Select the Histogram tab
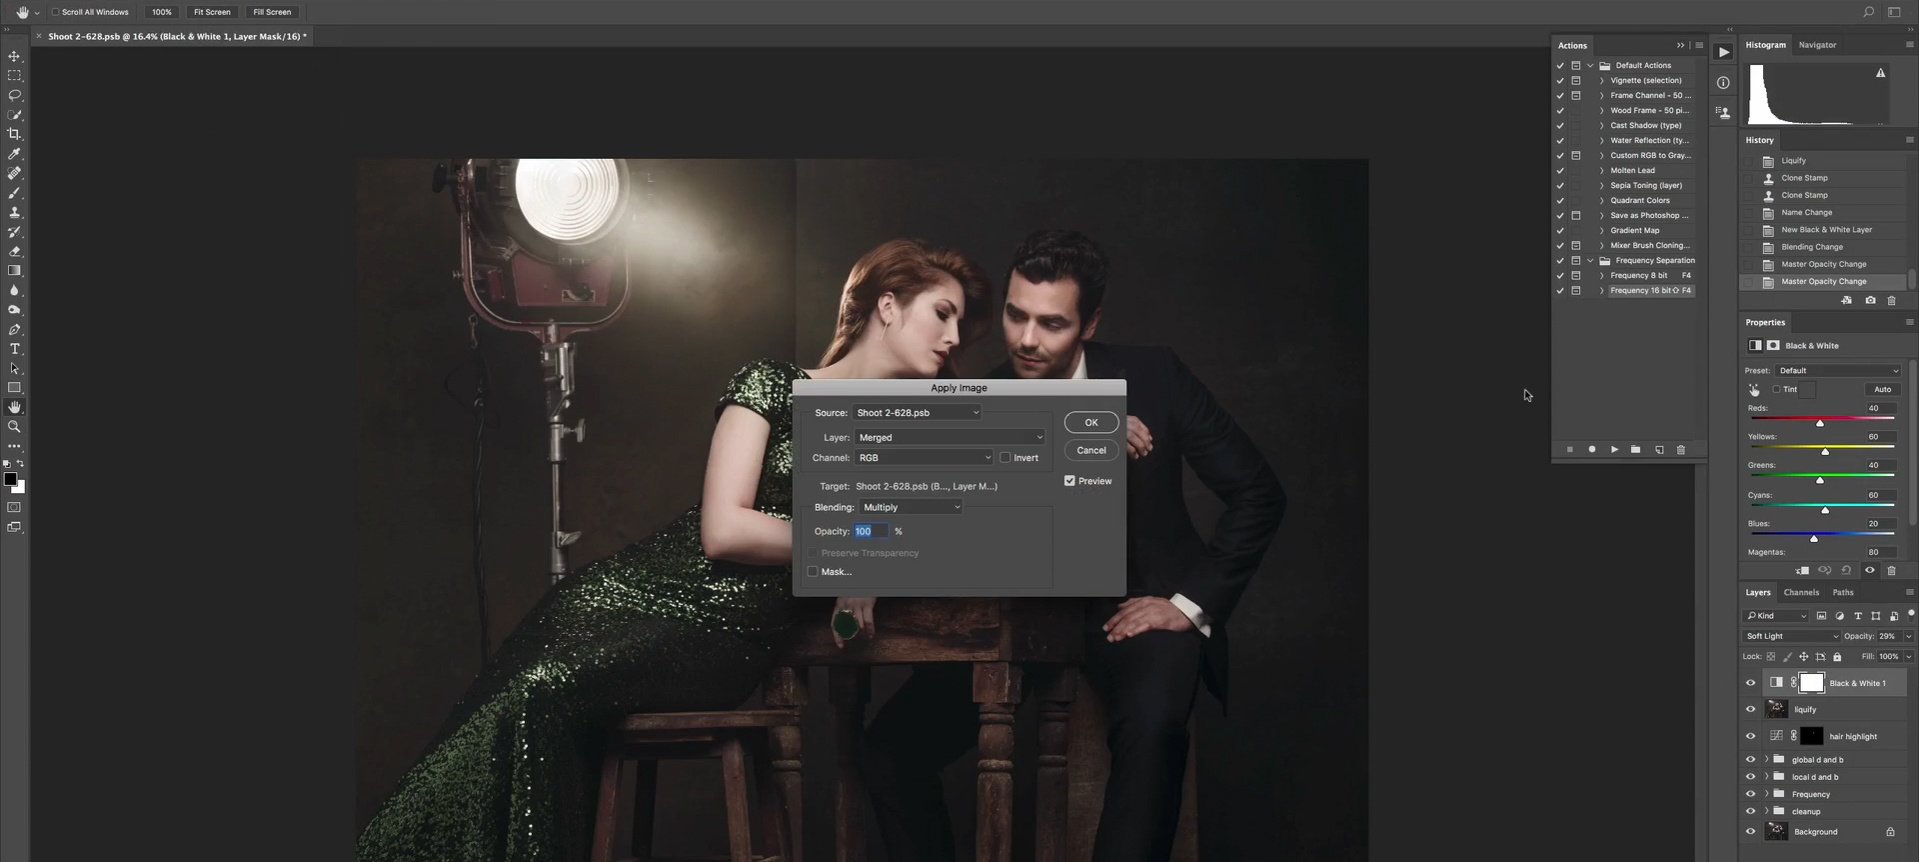The width and height of the screenshot is (1919, 862). (1765, 45)
